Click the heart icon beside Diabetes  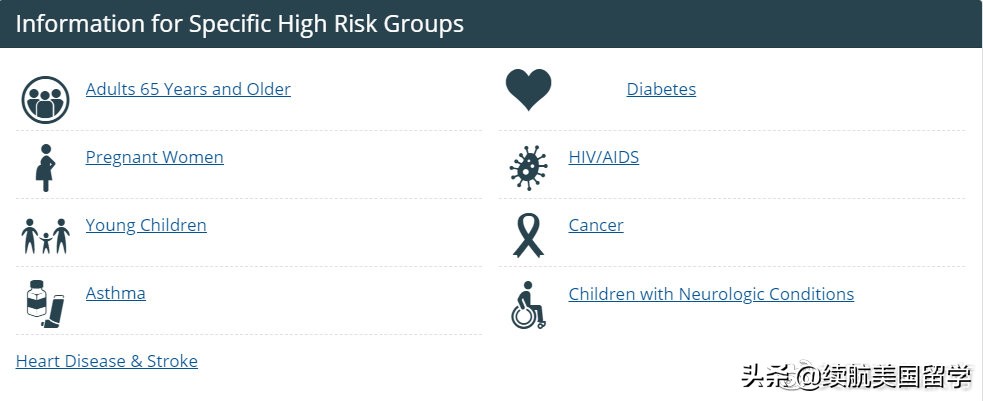click(x=528, y=90)
